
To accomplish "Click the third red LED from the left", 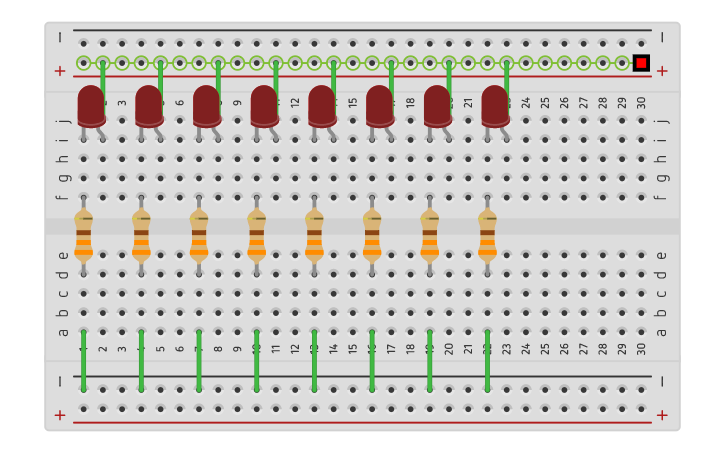I will point(206,106).
